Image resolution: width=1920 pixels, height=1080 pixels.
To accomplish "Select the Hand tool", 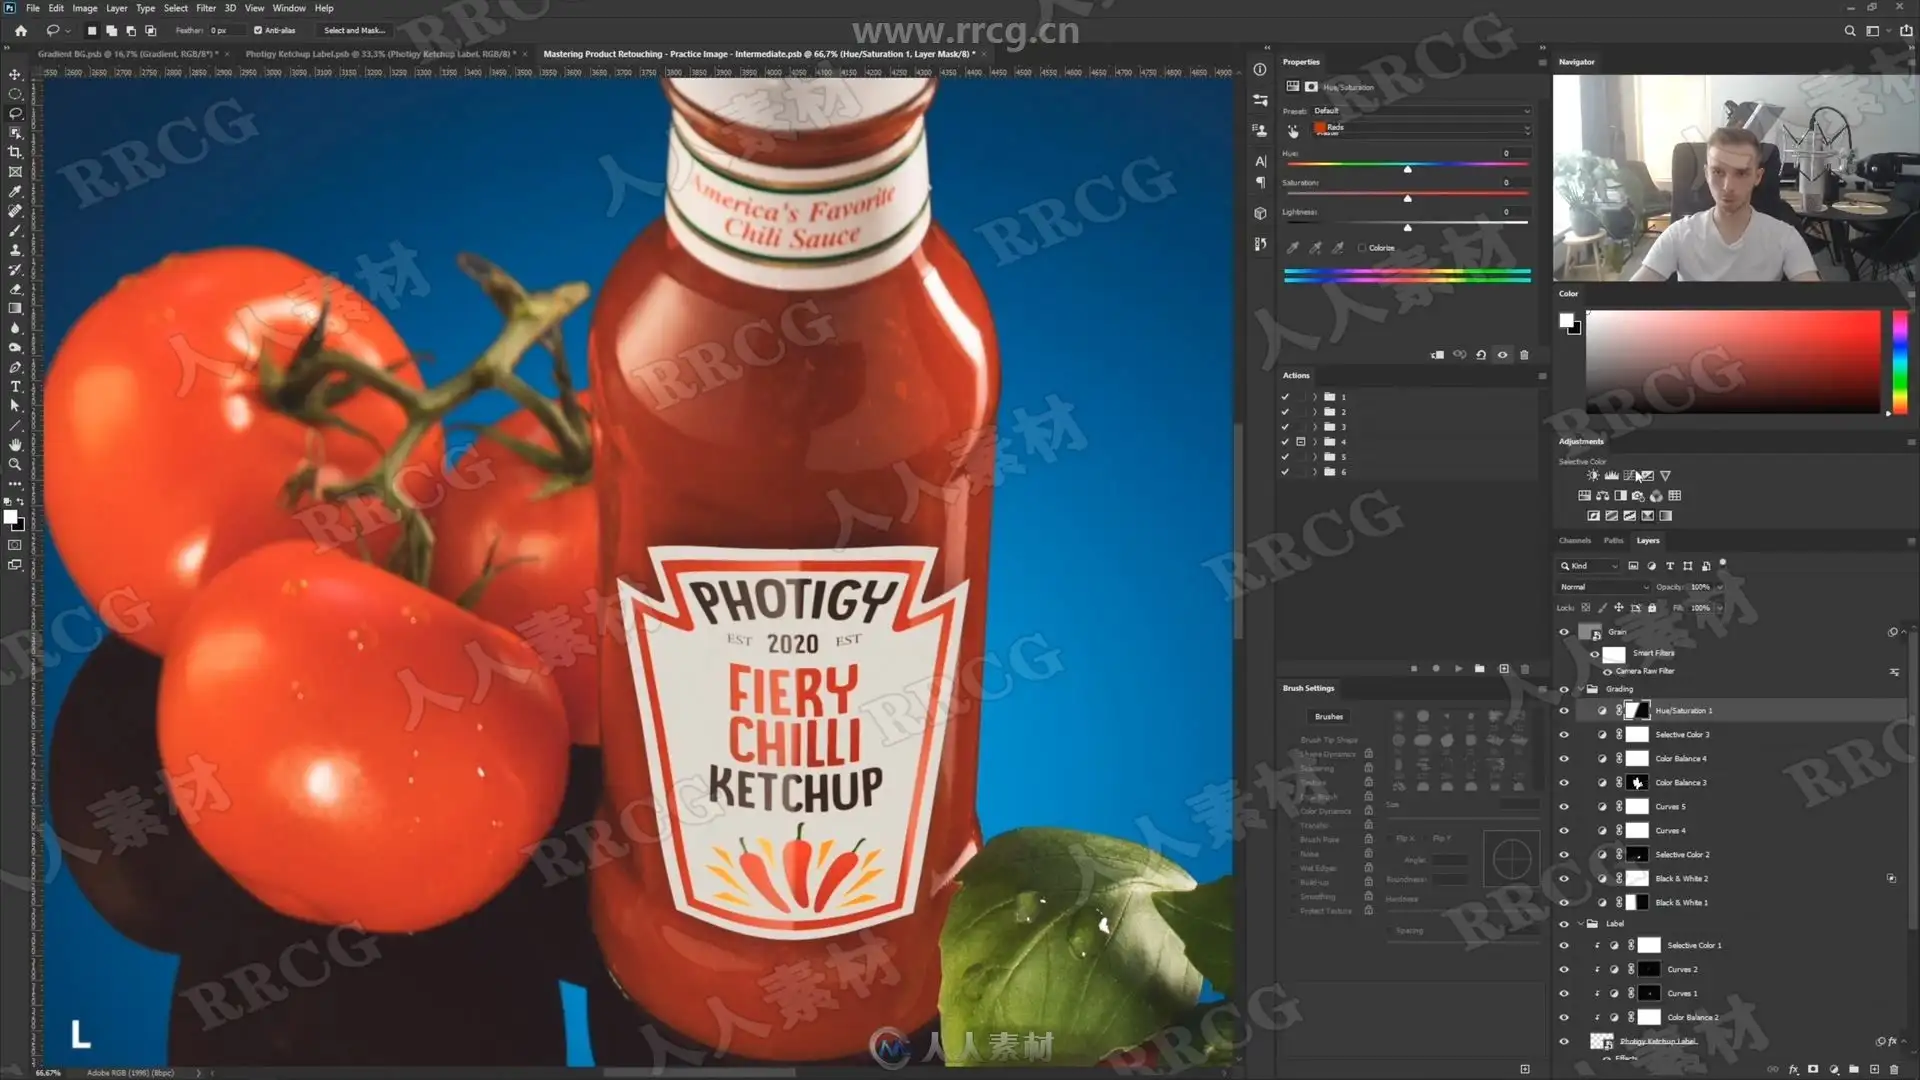I will [x=15, y=445].
